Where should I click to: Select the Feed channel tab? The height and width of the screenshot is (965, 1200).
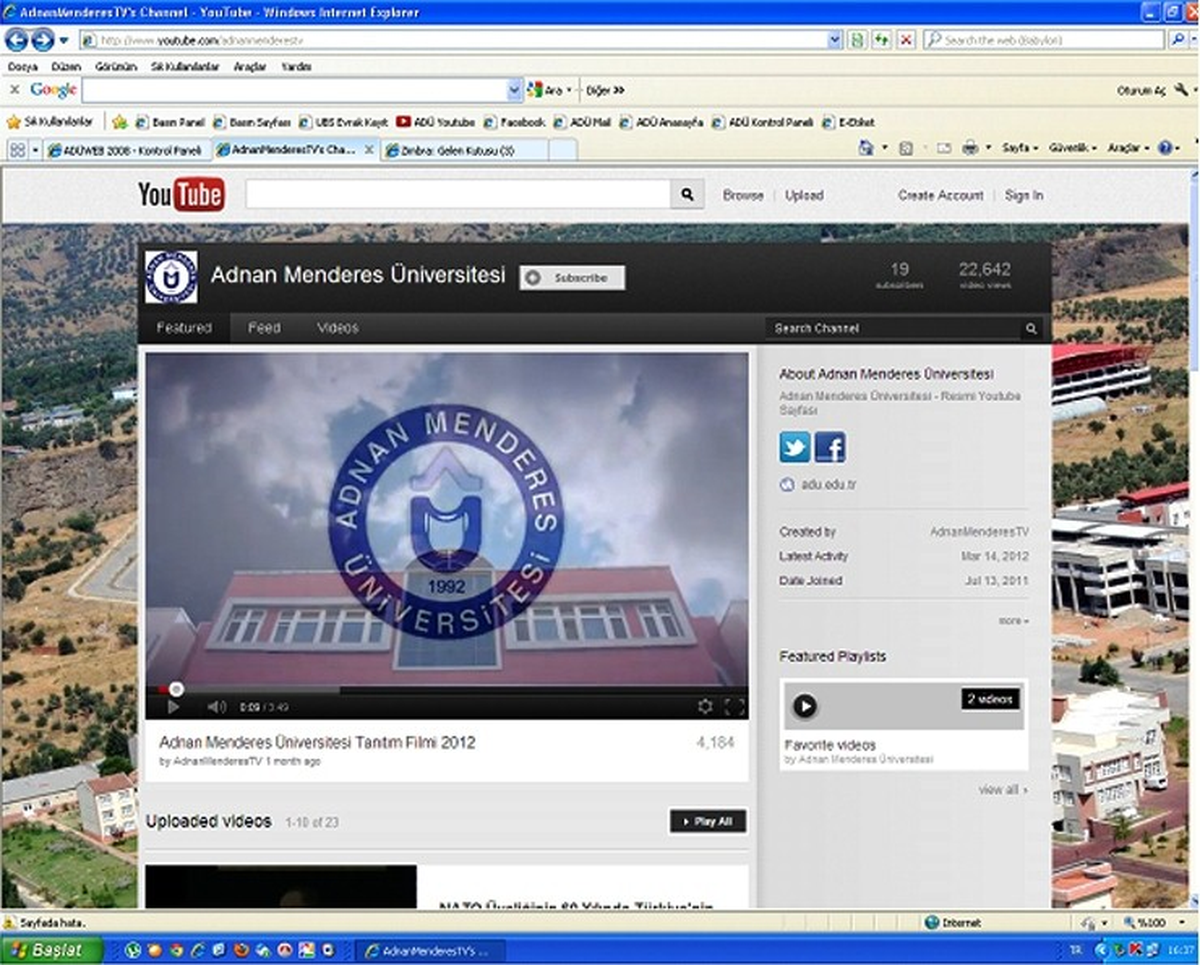pos(264,328)
